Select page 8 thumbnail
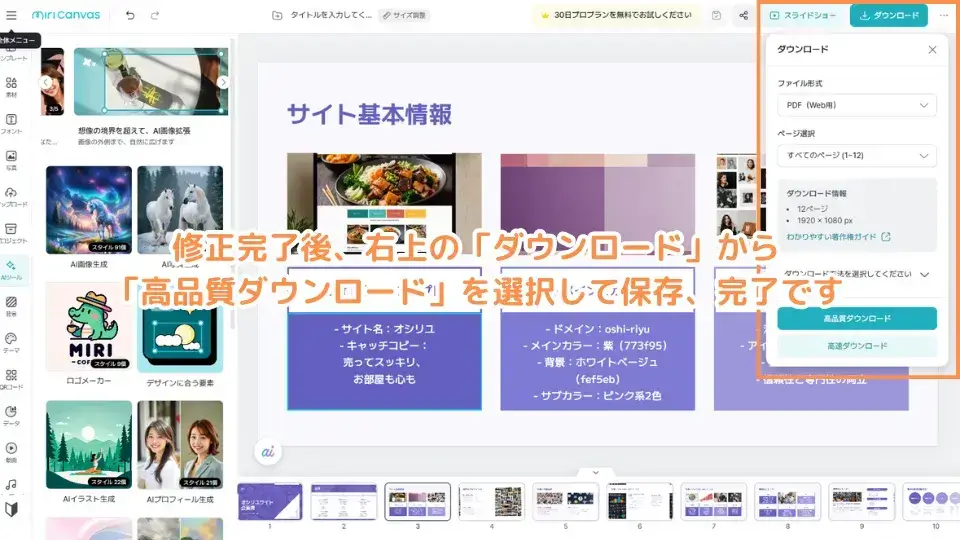Viewport: 960px width, 540px height. 788,501
